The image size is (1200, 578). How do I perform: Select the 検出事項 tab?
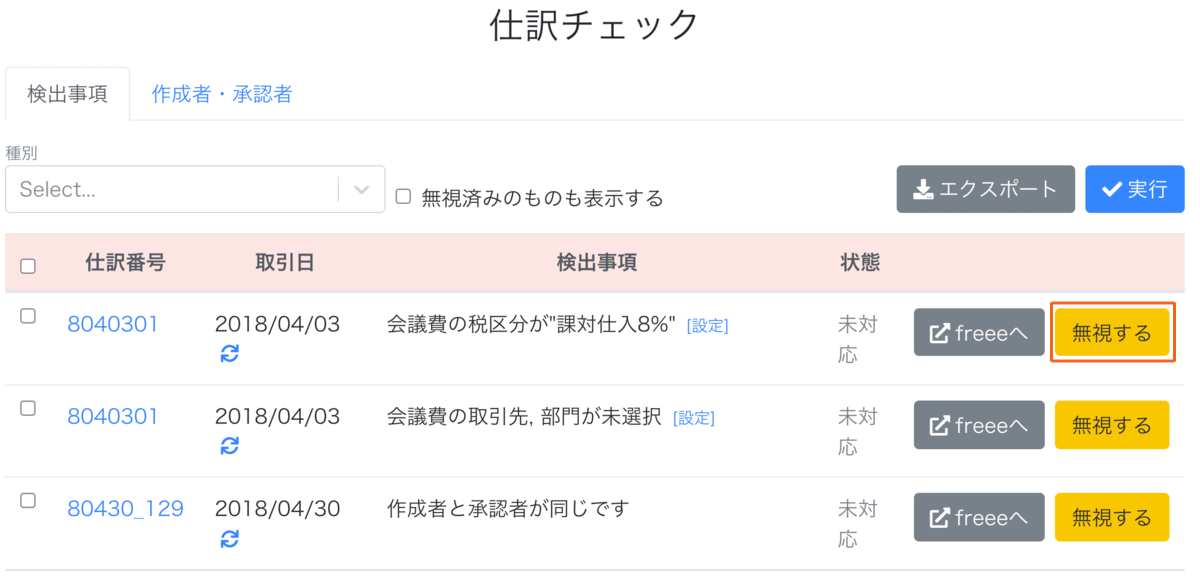tap(67, 94)
